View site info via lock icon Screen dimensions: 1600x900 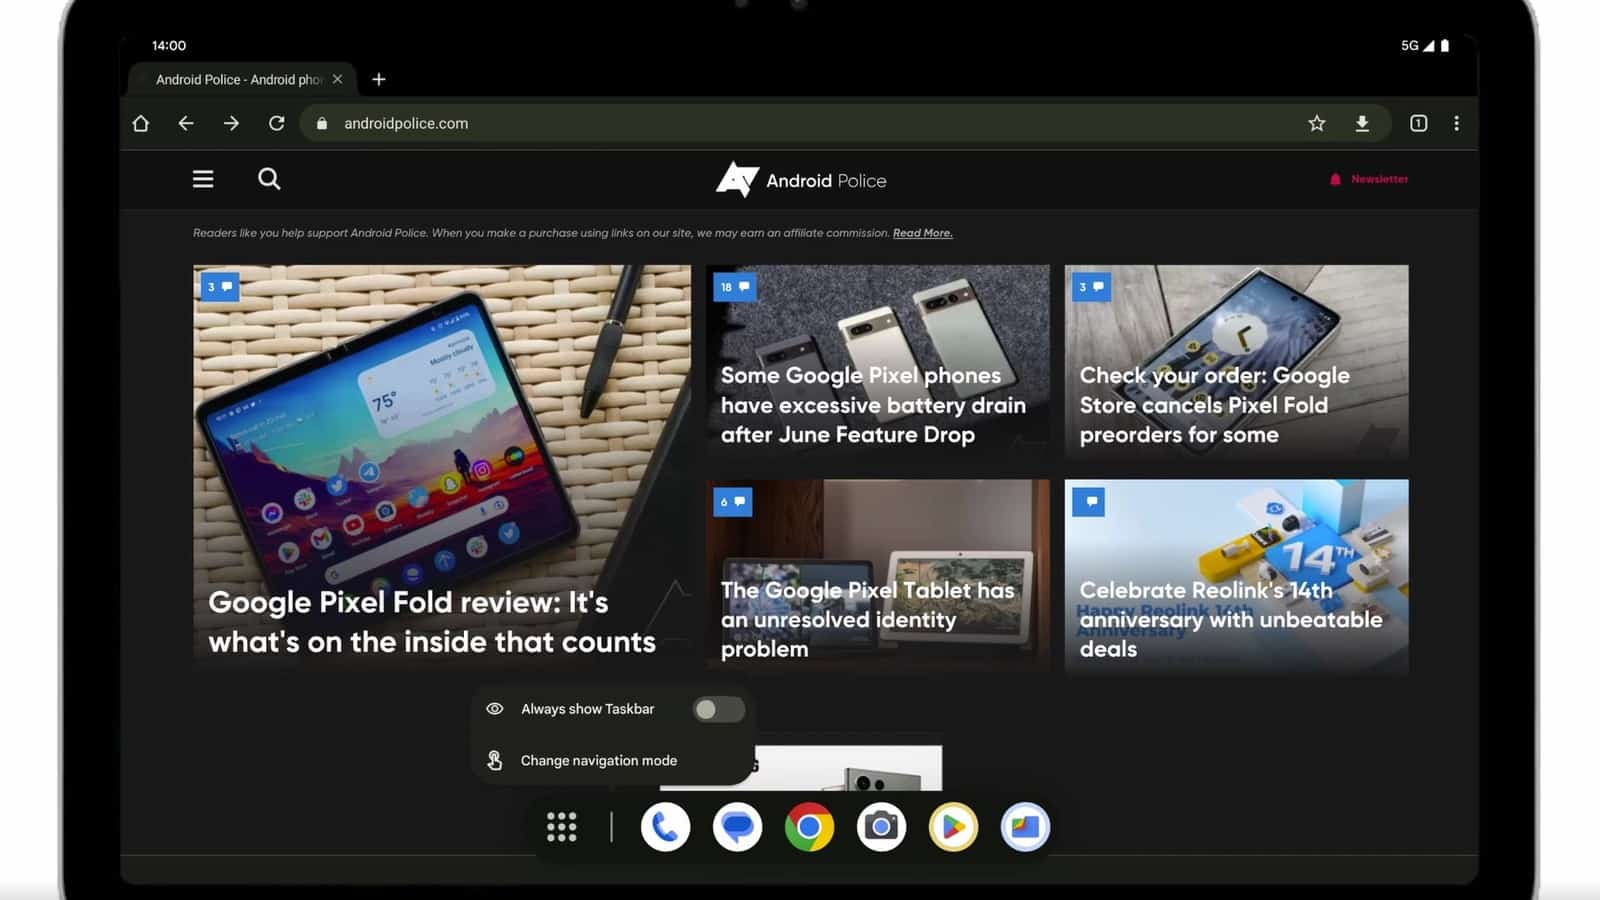coord(322,123)
